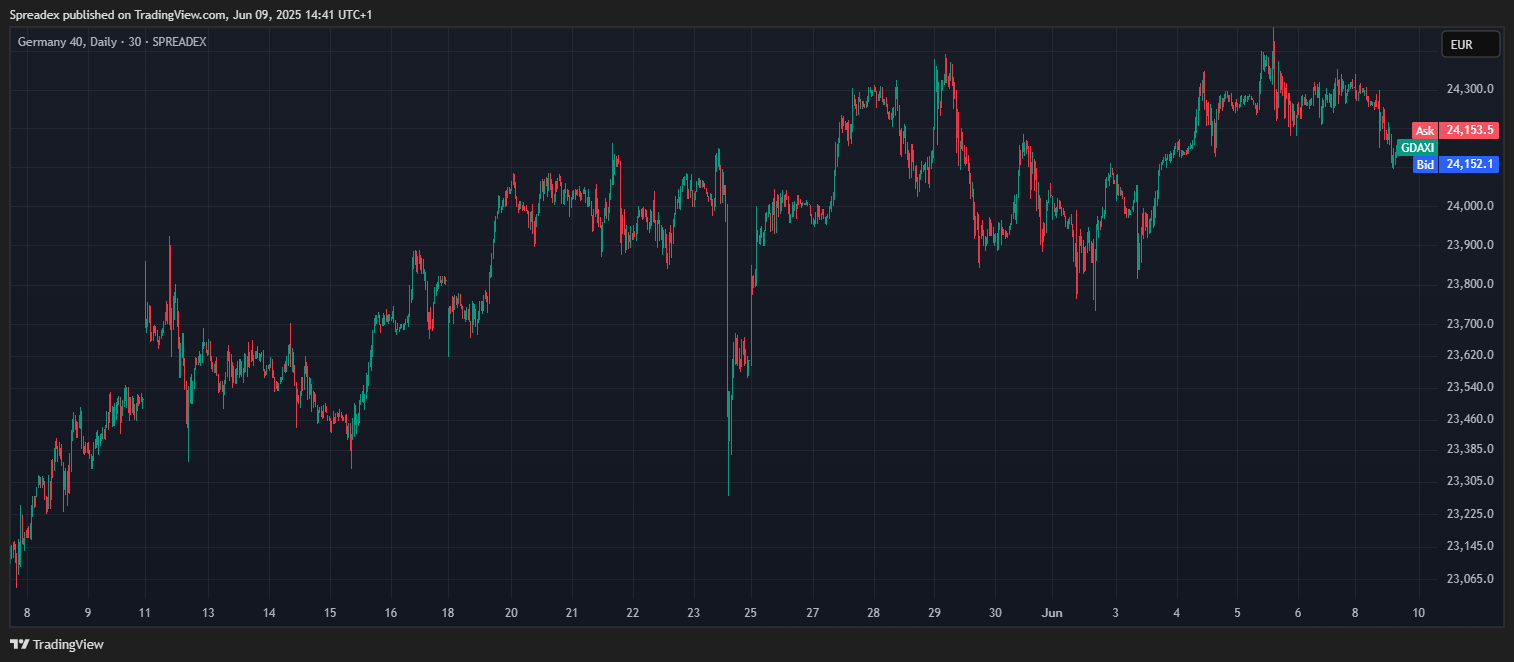The height and width of the screenshot is (662, 1514).
Task: Click the 23,065.0 price axis label
Action: (x=1470, y=579)
